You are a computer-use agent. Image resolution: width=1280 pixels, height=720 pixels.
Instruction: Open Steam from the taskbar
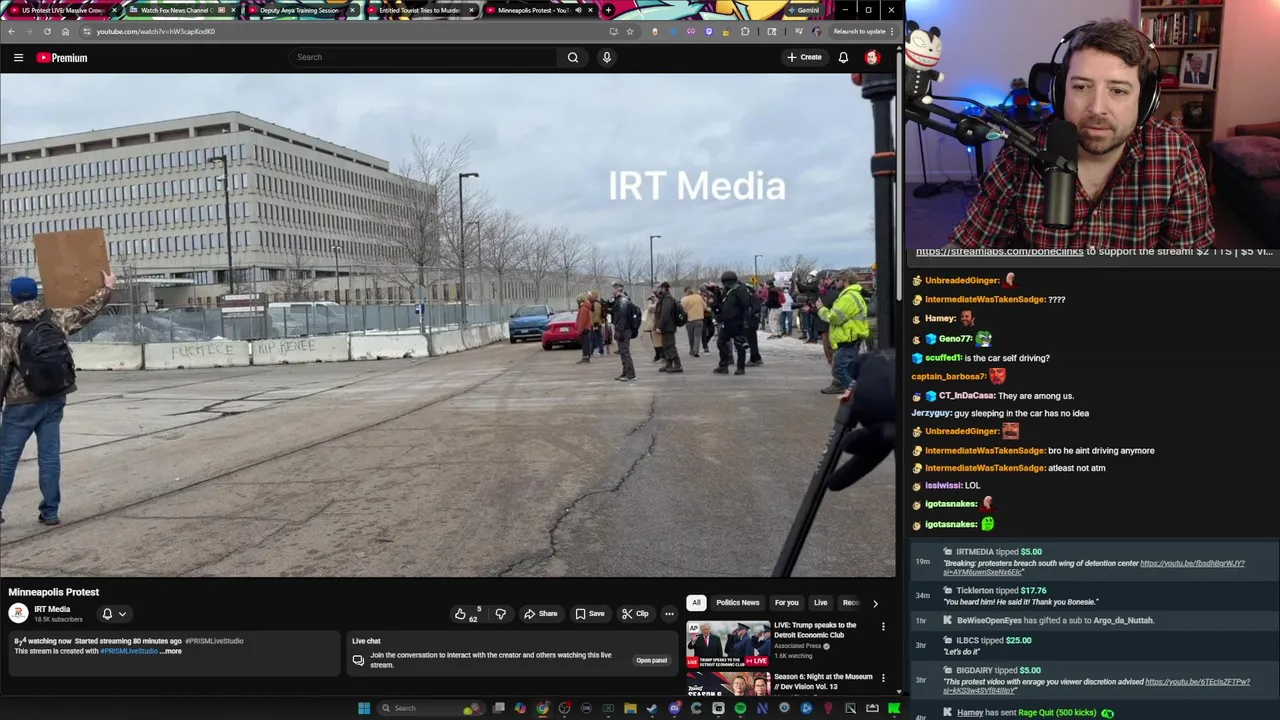(x=652, y=708)
